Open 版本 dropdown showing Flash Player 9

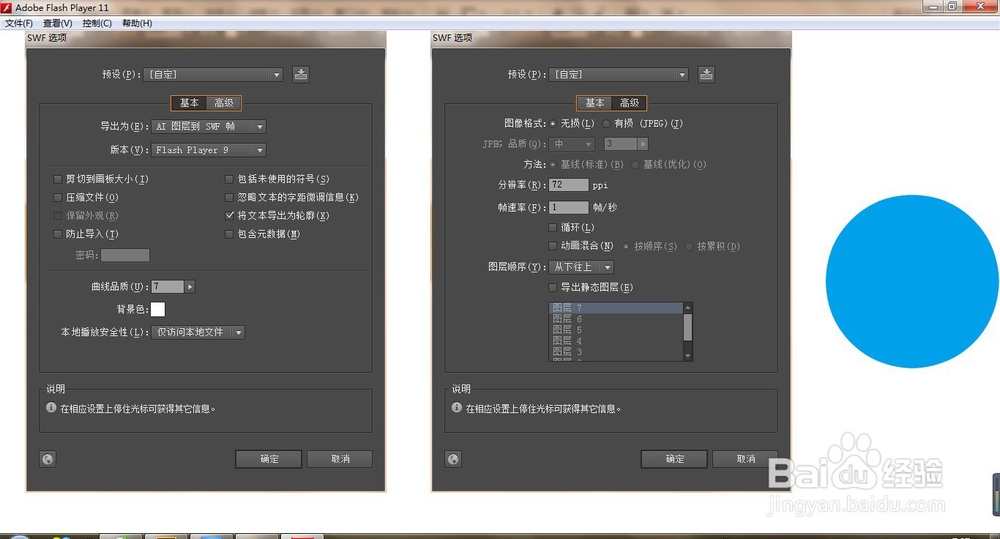209,150
